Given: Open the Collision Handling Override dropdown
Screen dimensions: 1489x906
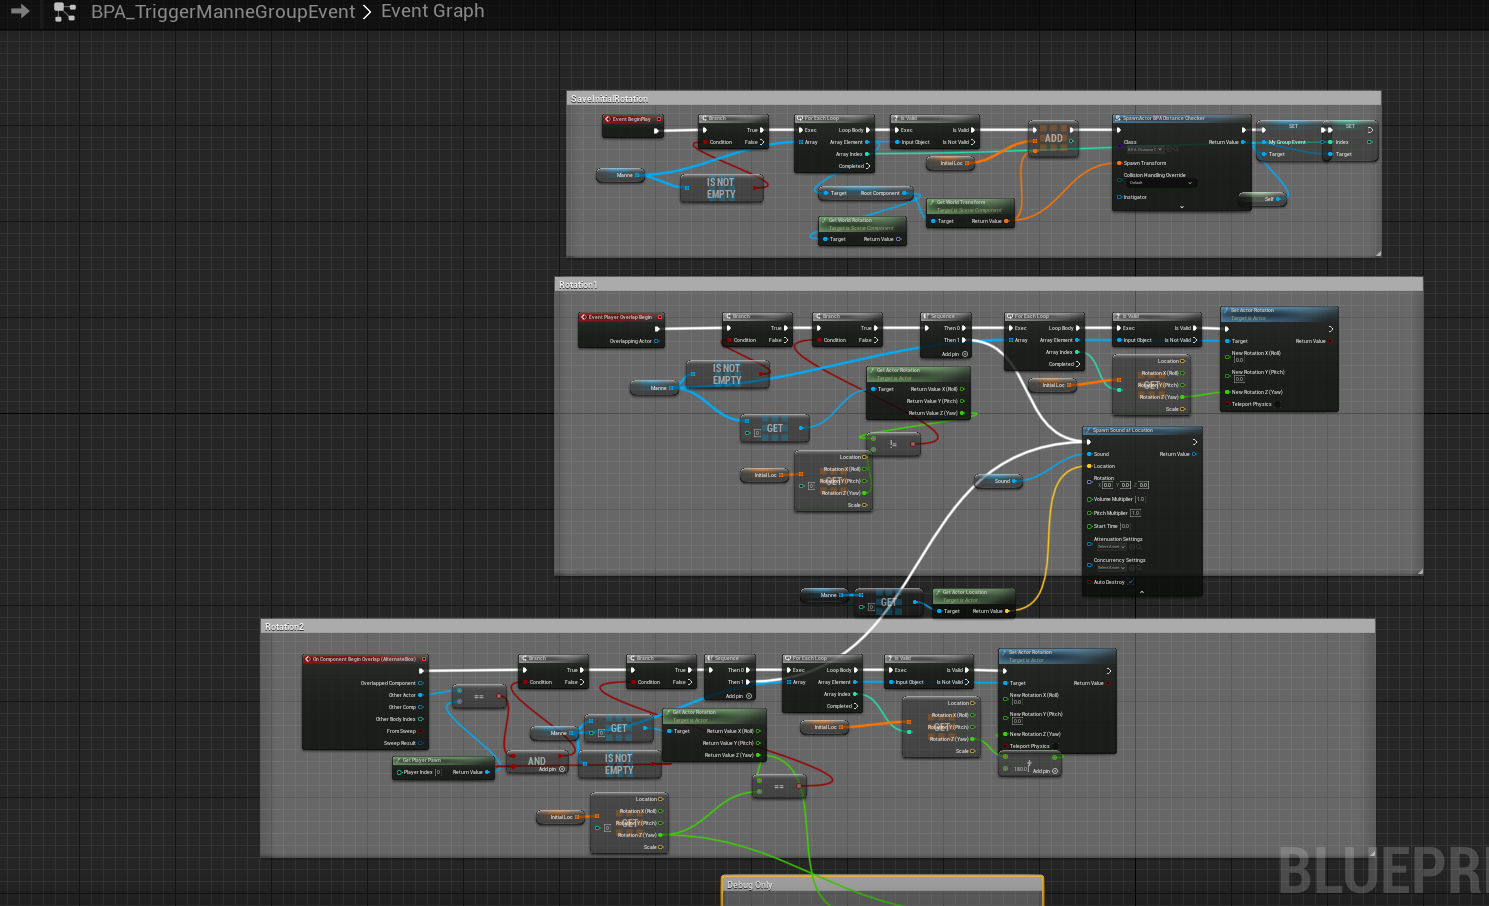Looking at the screenshot, I should click(1160, 183).
